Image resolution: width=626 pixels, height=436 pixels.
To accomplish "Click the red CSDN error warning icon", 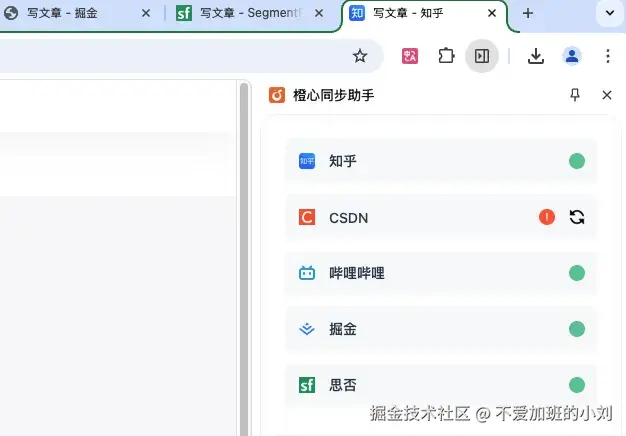I will click(x=547, y=217).
